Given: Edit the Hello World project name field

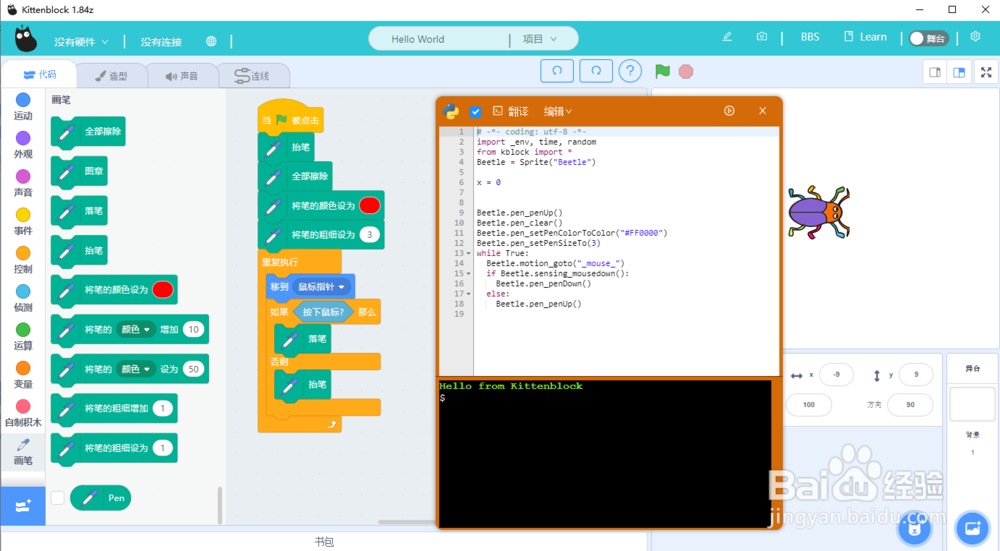Looking at the screenshot, I should pos(439,39).
